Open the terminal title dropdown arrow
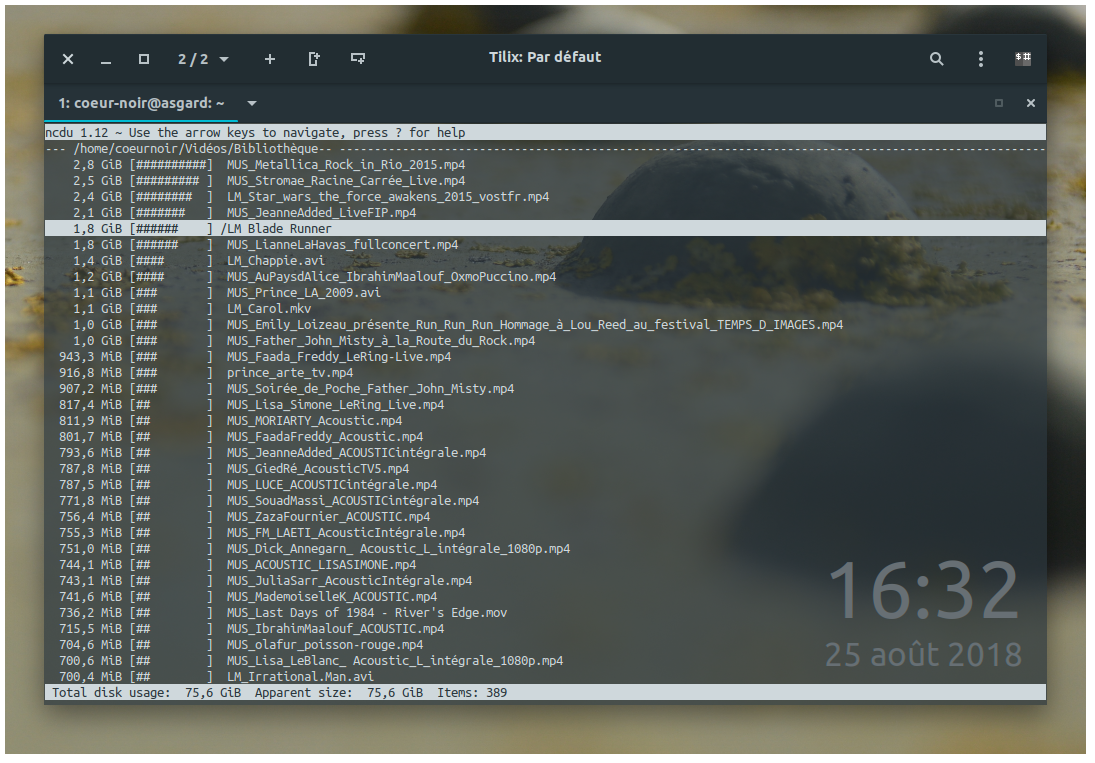Image resolution: width=1095 pixels, height=763 pixels. (252, 103)
